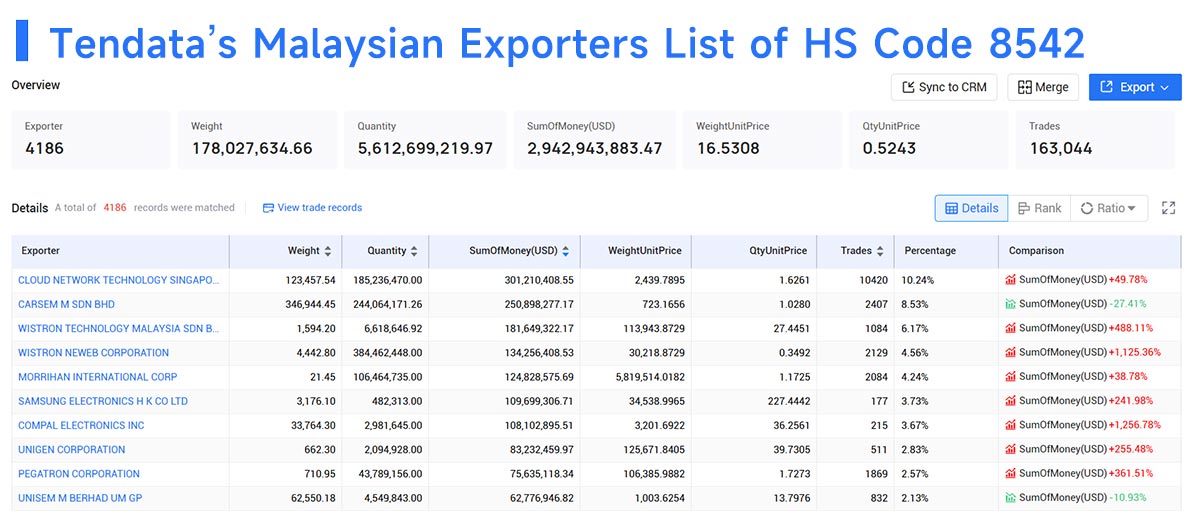
Task: Click the +1,256.78% comparison value
Action: 1135,425
